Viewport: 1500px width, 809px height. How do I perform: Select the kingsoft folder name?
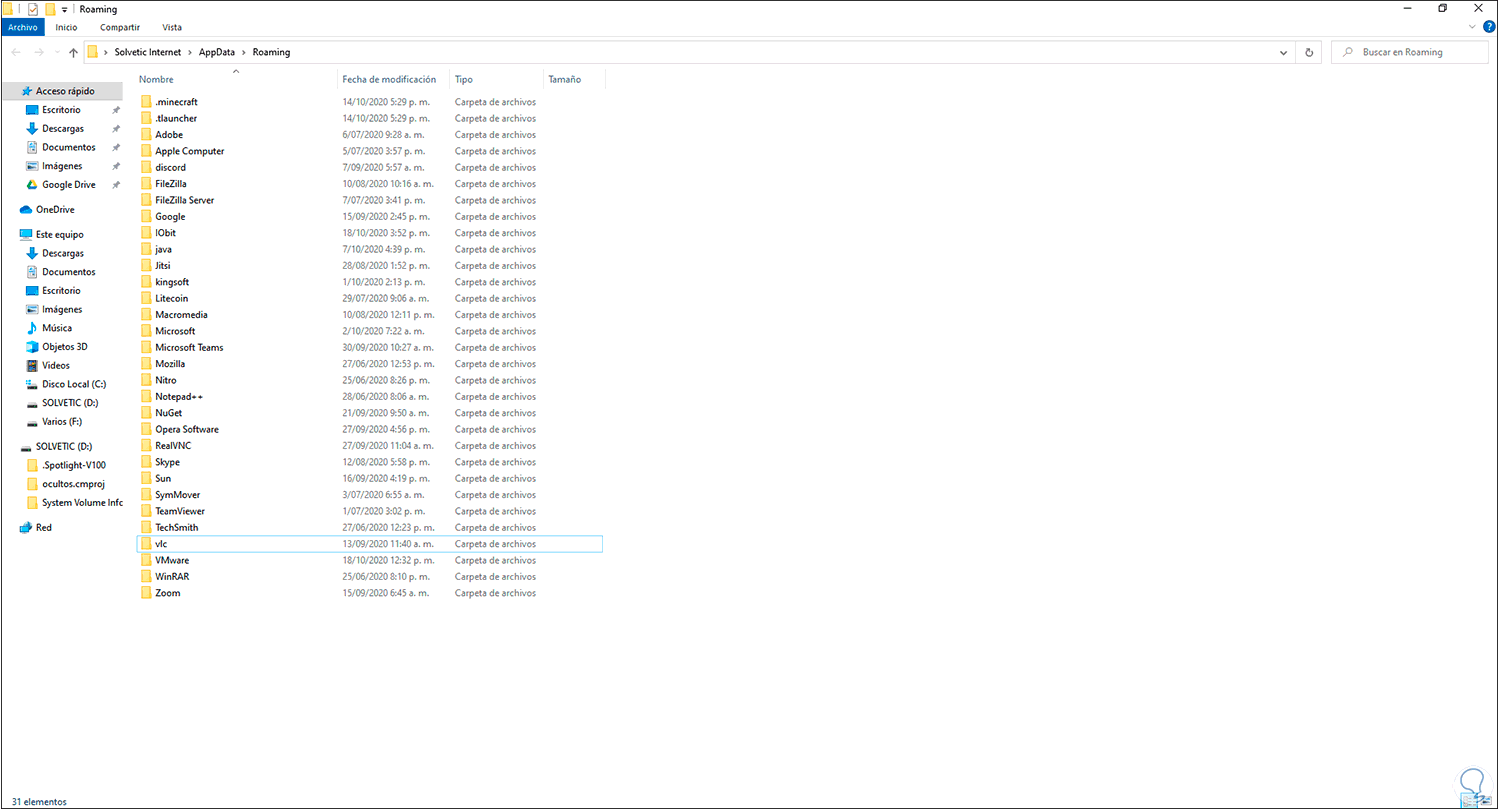(172, 282)
